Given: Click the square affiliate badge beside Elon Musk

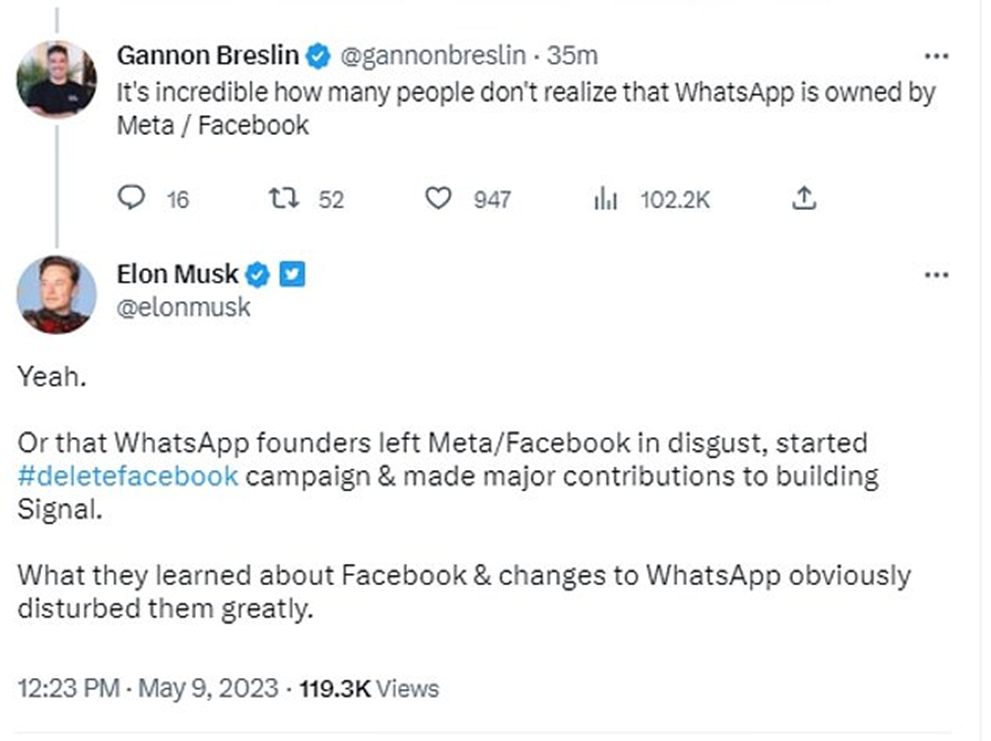Looking at the screenshot, I should click(291, 274).
